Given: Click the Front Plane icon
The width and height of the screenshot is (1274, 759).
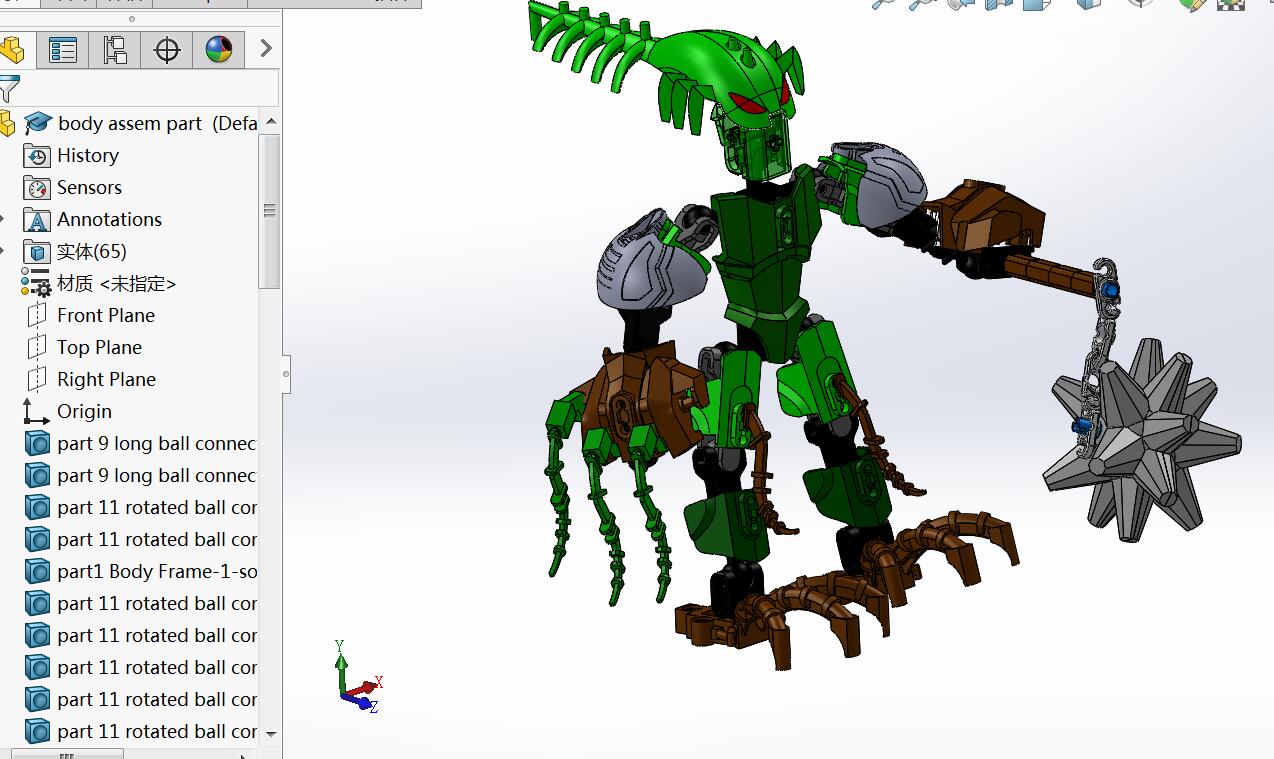Looking at the screenshot, I should [37, 316].
